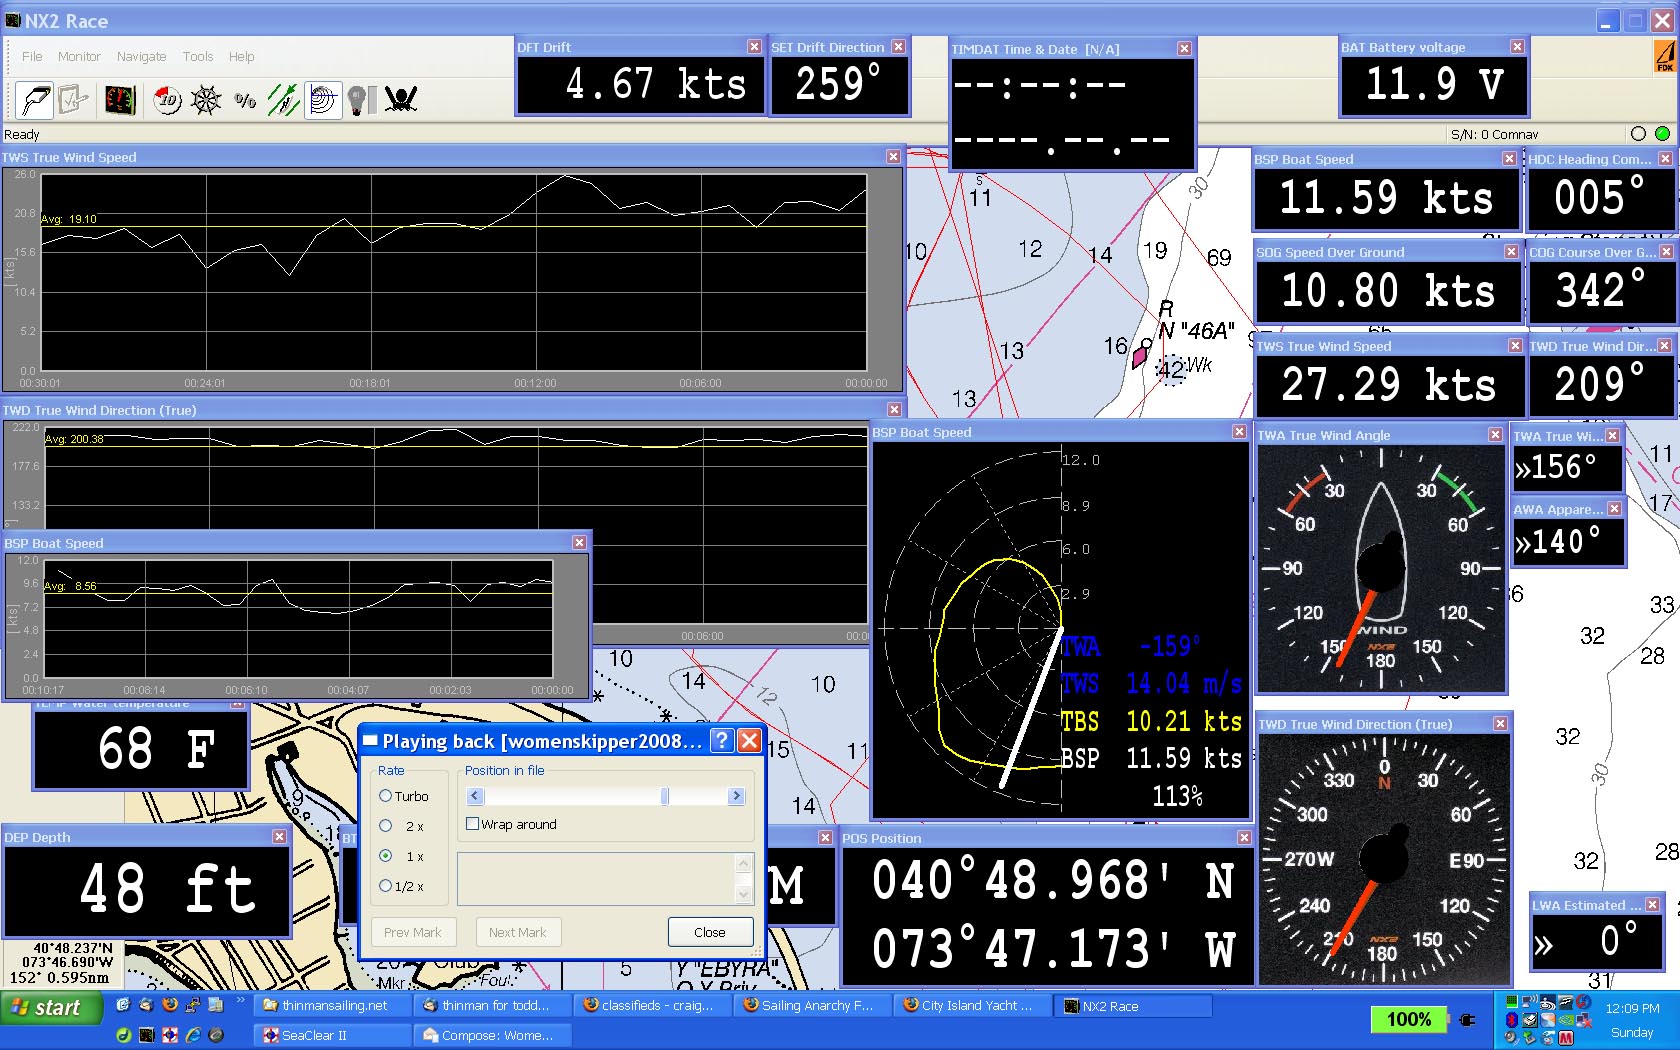Select the 1/2 x playback rate

[385, 886]
